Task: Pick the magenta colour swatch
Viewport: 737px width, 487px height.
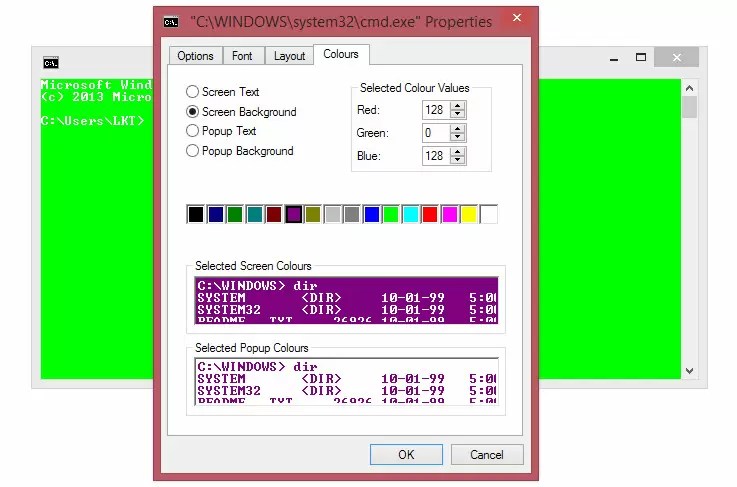Action: [x=450, y=214]
